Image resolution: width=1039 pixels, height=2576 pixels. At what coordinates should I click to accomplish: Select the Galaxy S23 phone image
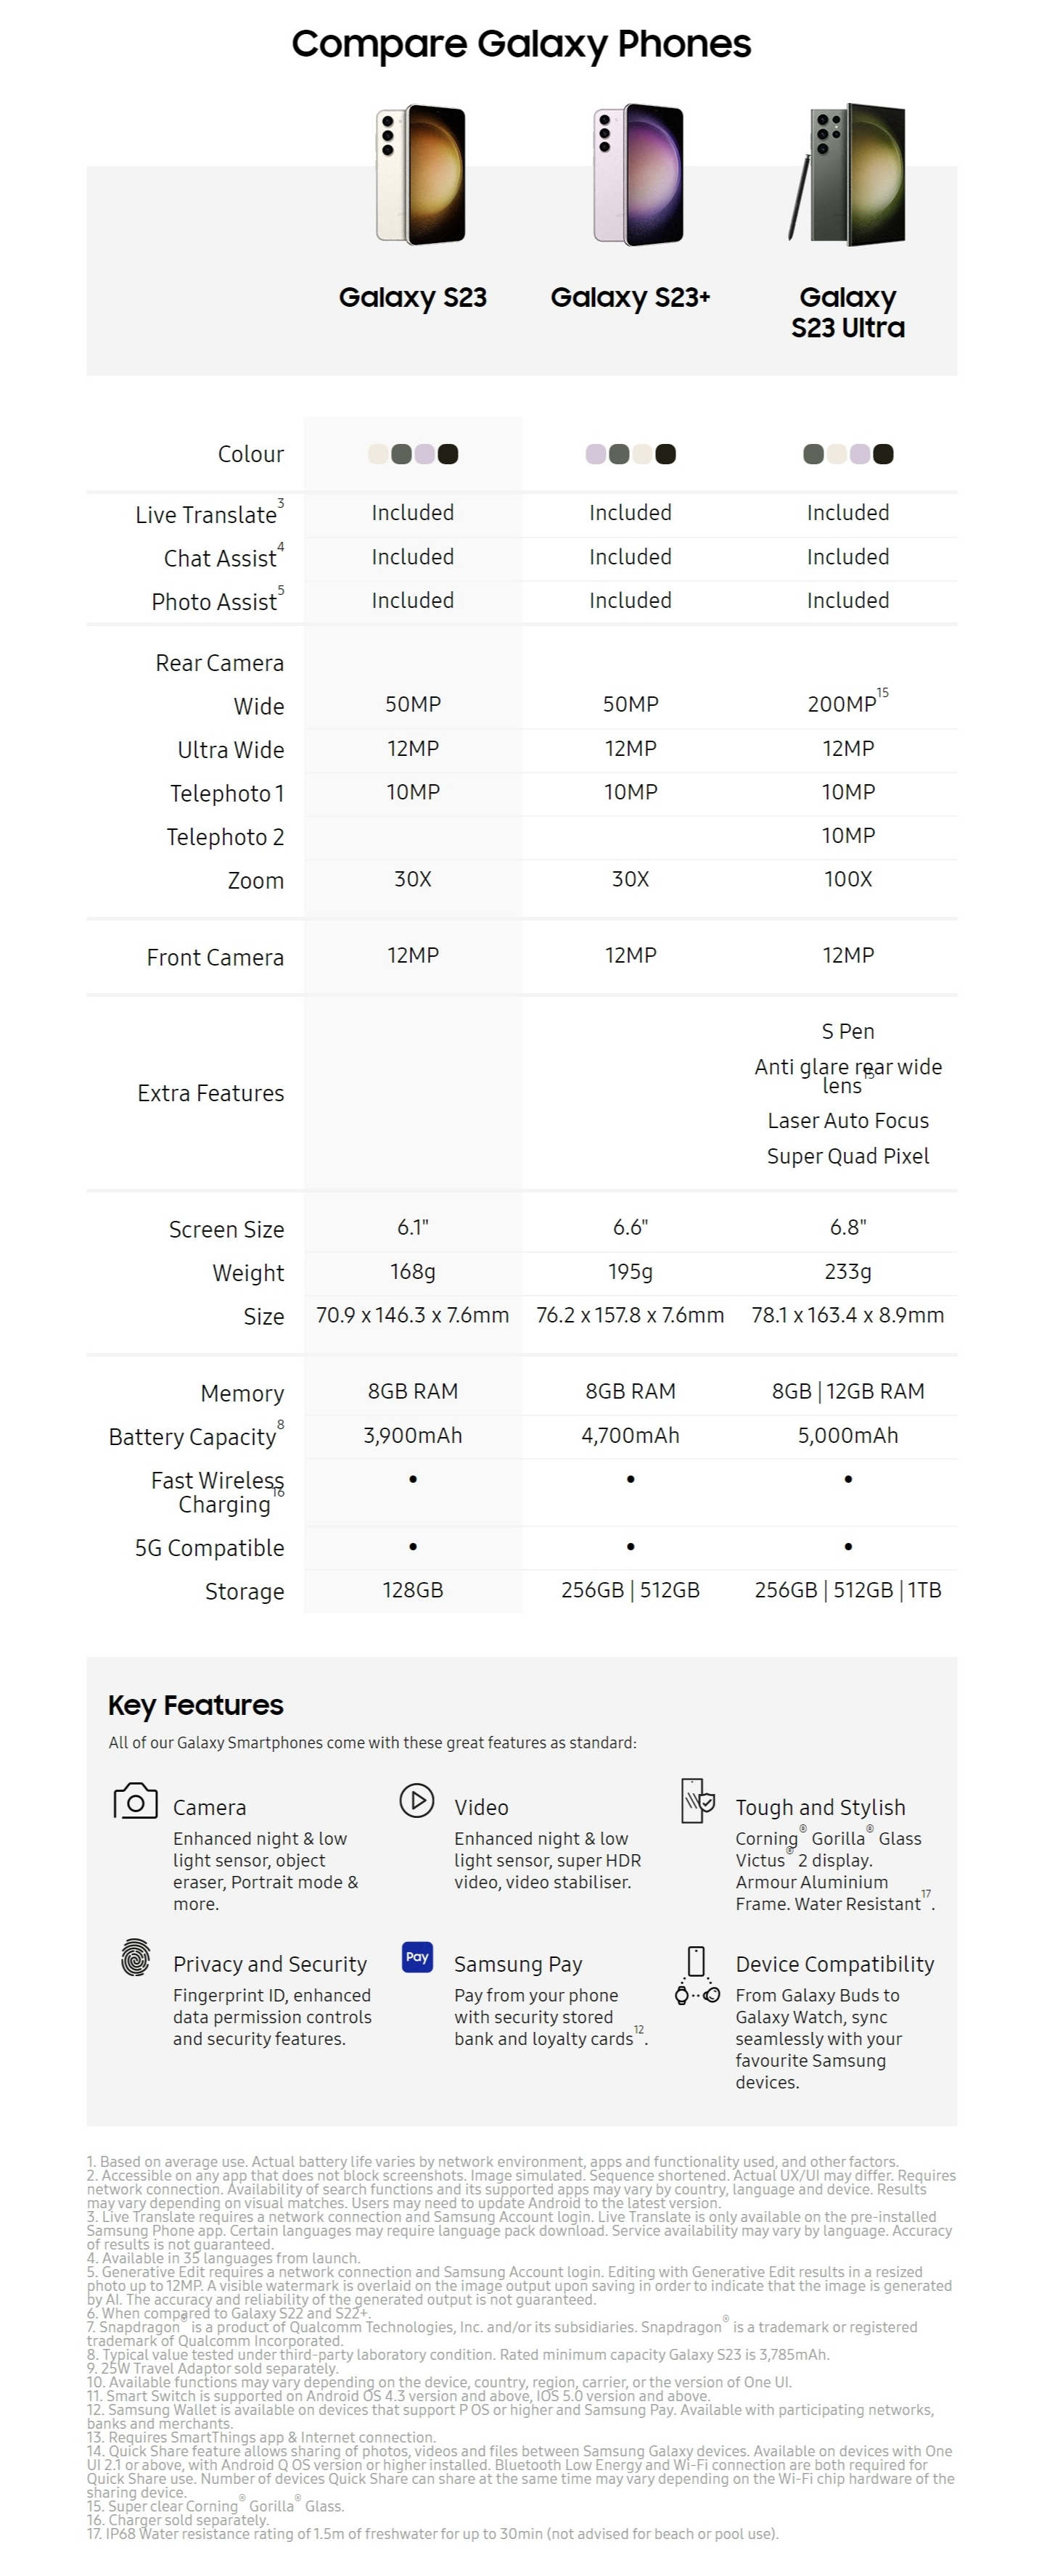(x=420, y=175)
